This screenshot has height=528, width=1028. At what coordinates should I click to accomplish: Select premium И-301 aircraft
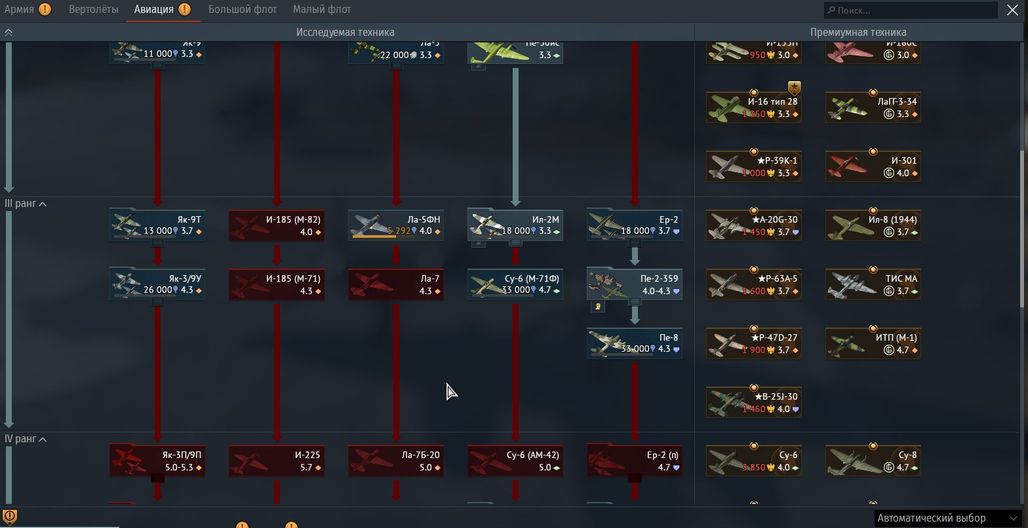click(x=873, y=166)
